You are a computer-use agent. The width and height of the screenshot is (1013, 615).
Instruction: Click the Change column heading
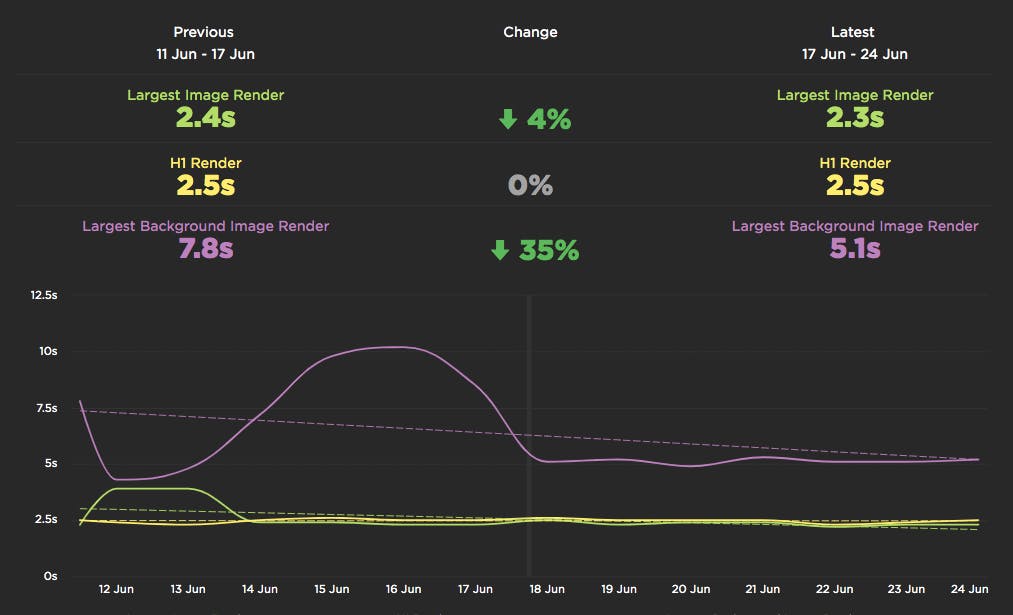coord(530,32)
